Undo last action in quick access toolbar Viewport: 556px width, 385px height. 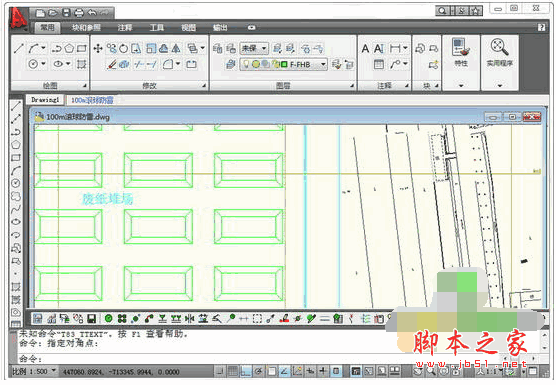point(92,13)
